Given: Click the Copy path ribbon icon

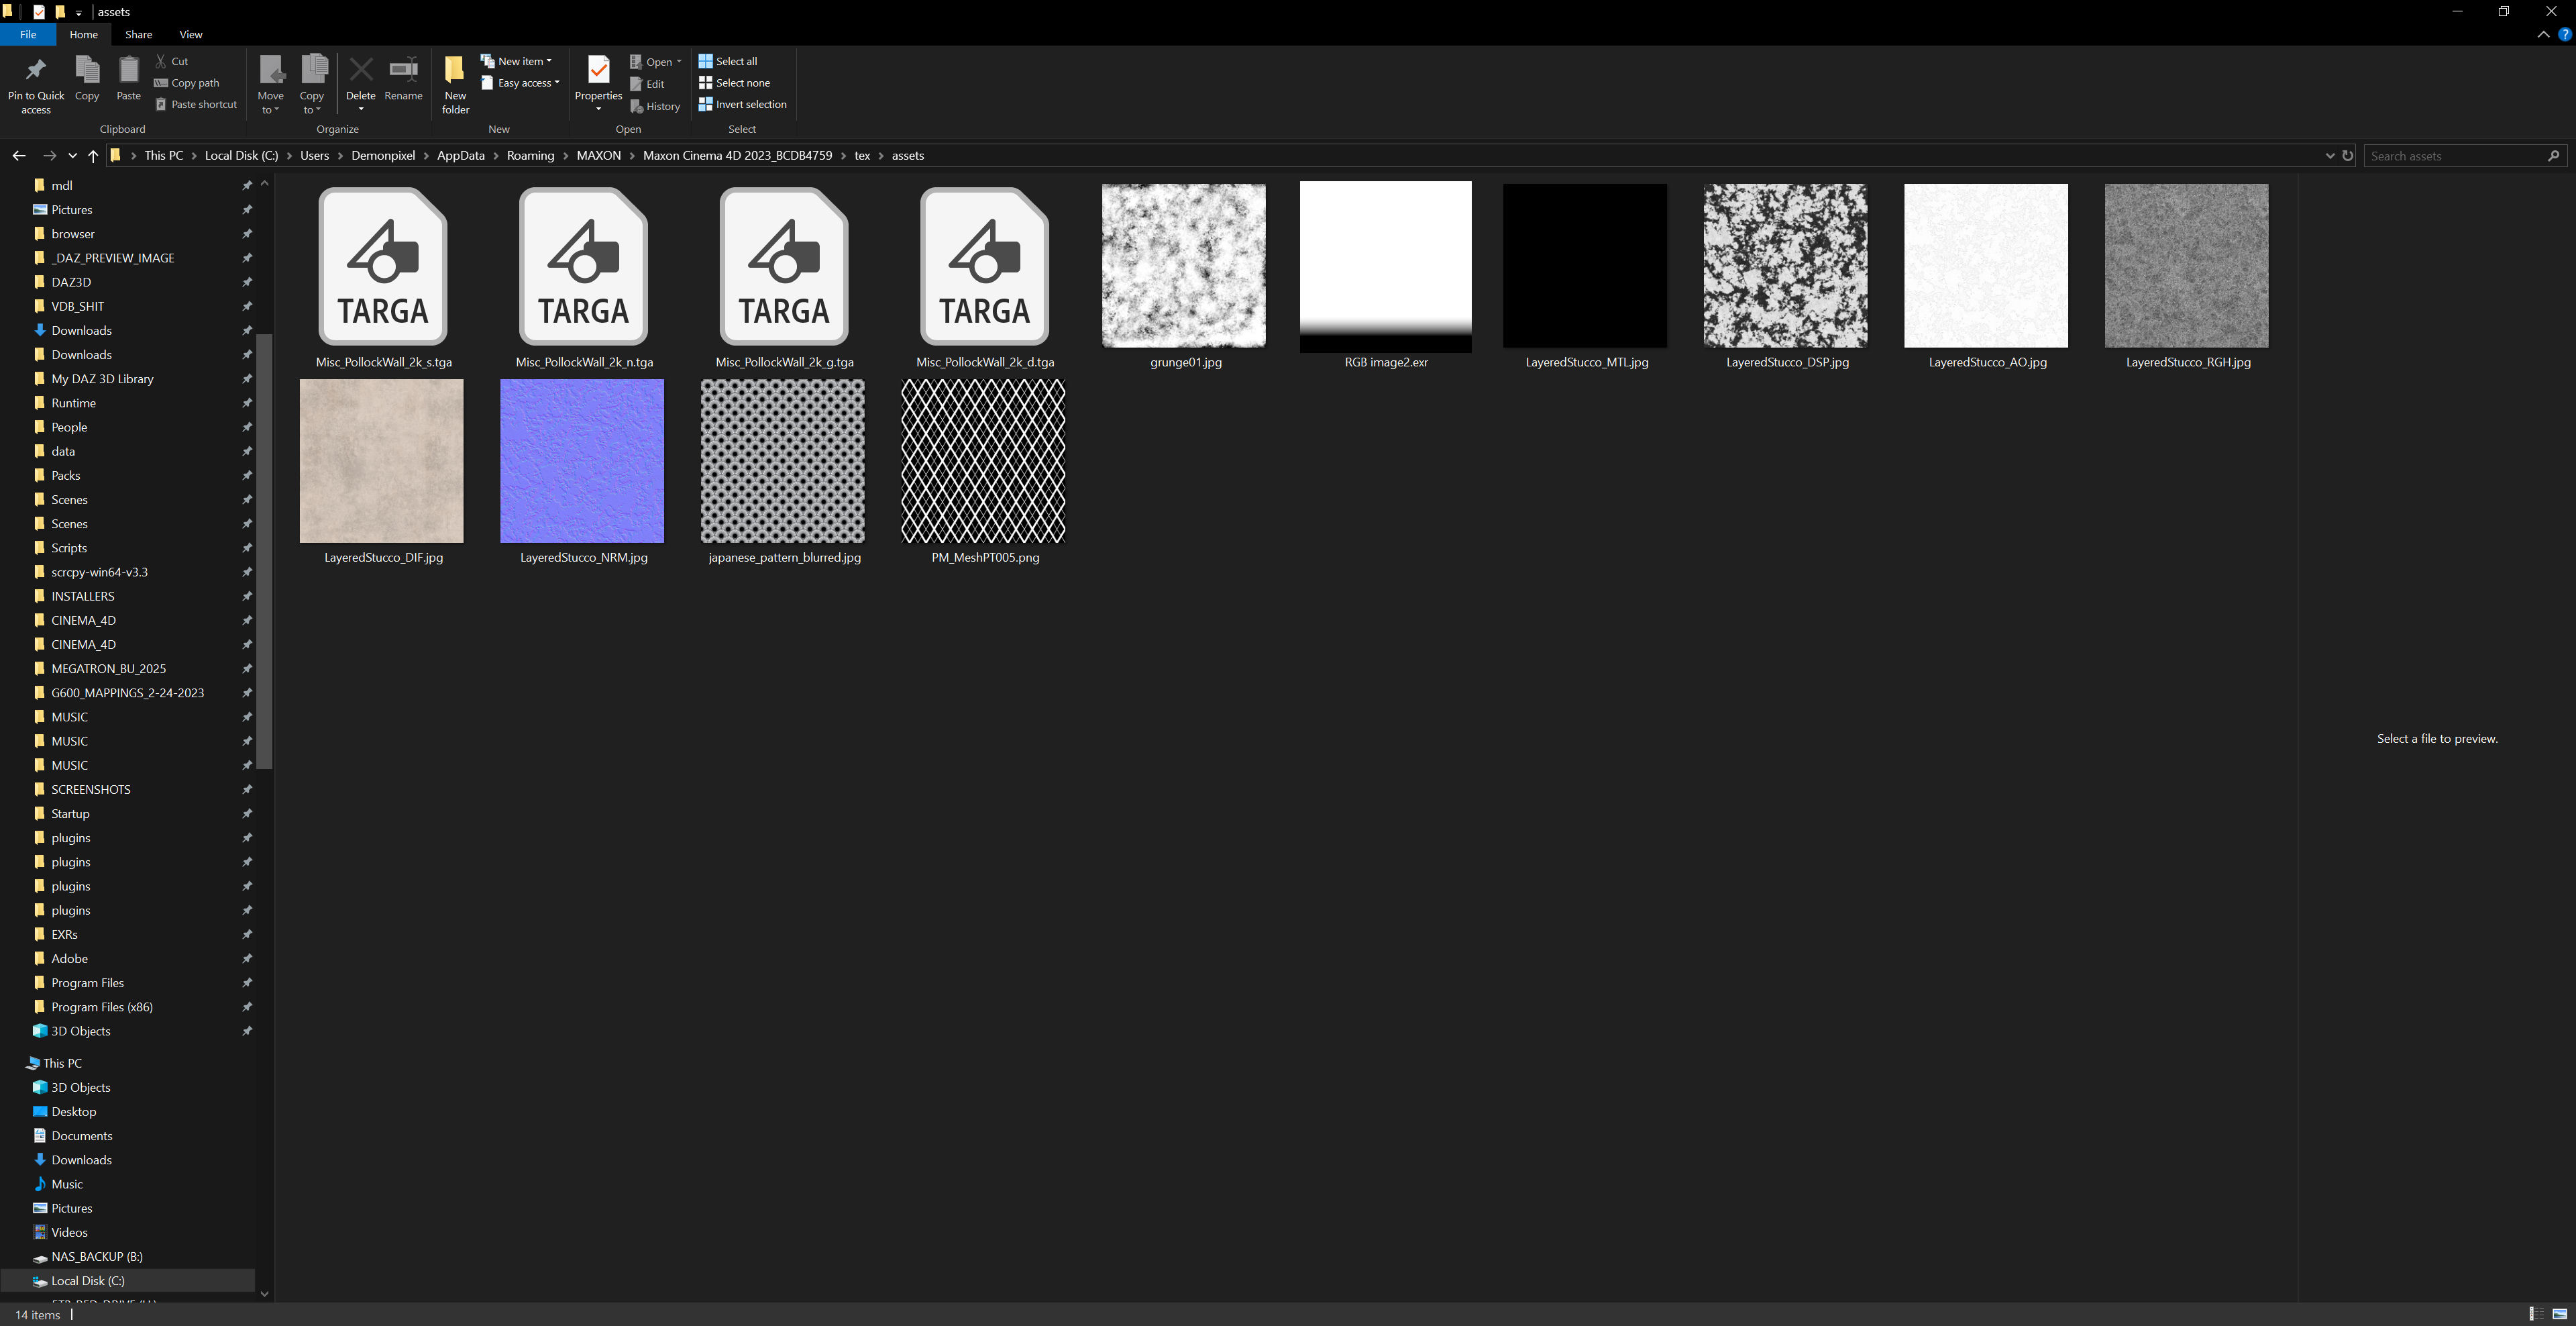Looking at the screenshot, I should pos(161,83).
